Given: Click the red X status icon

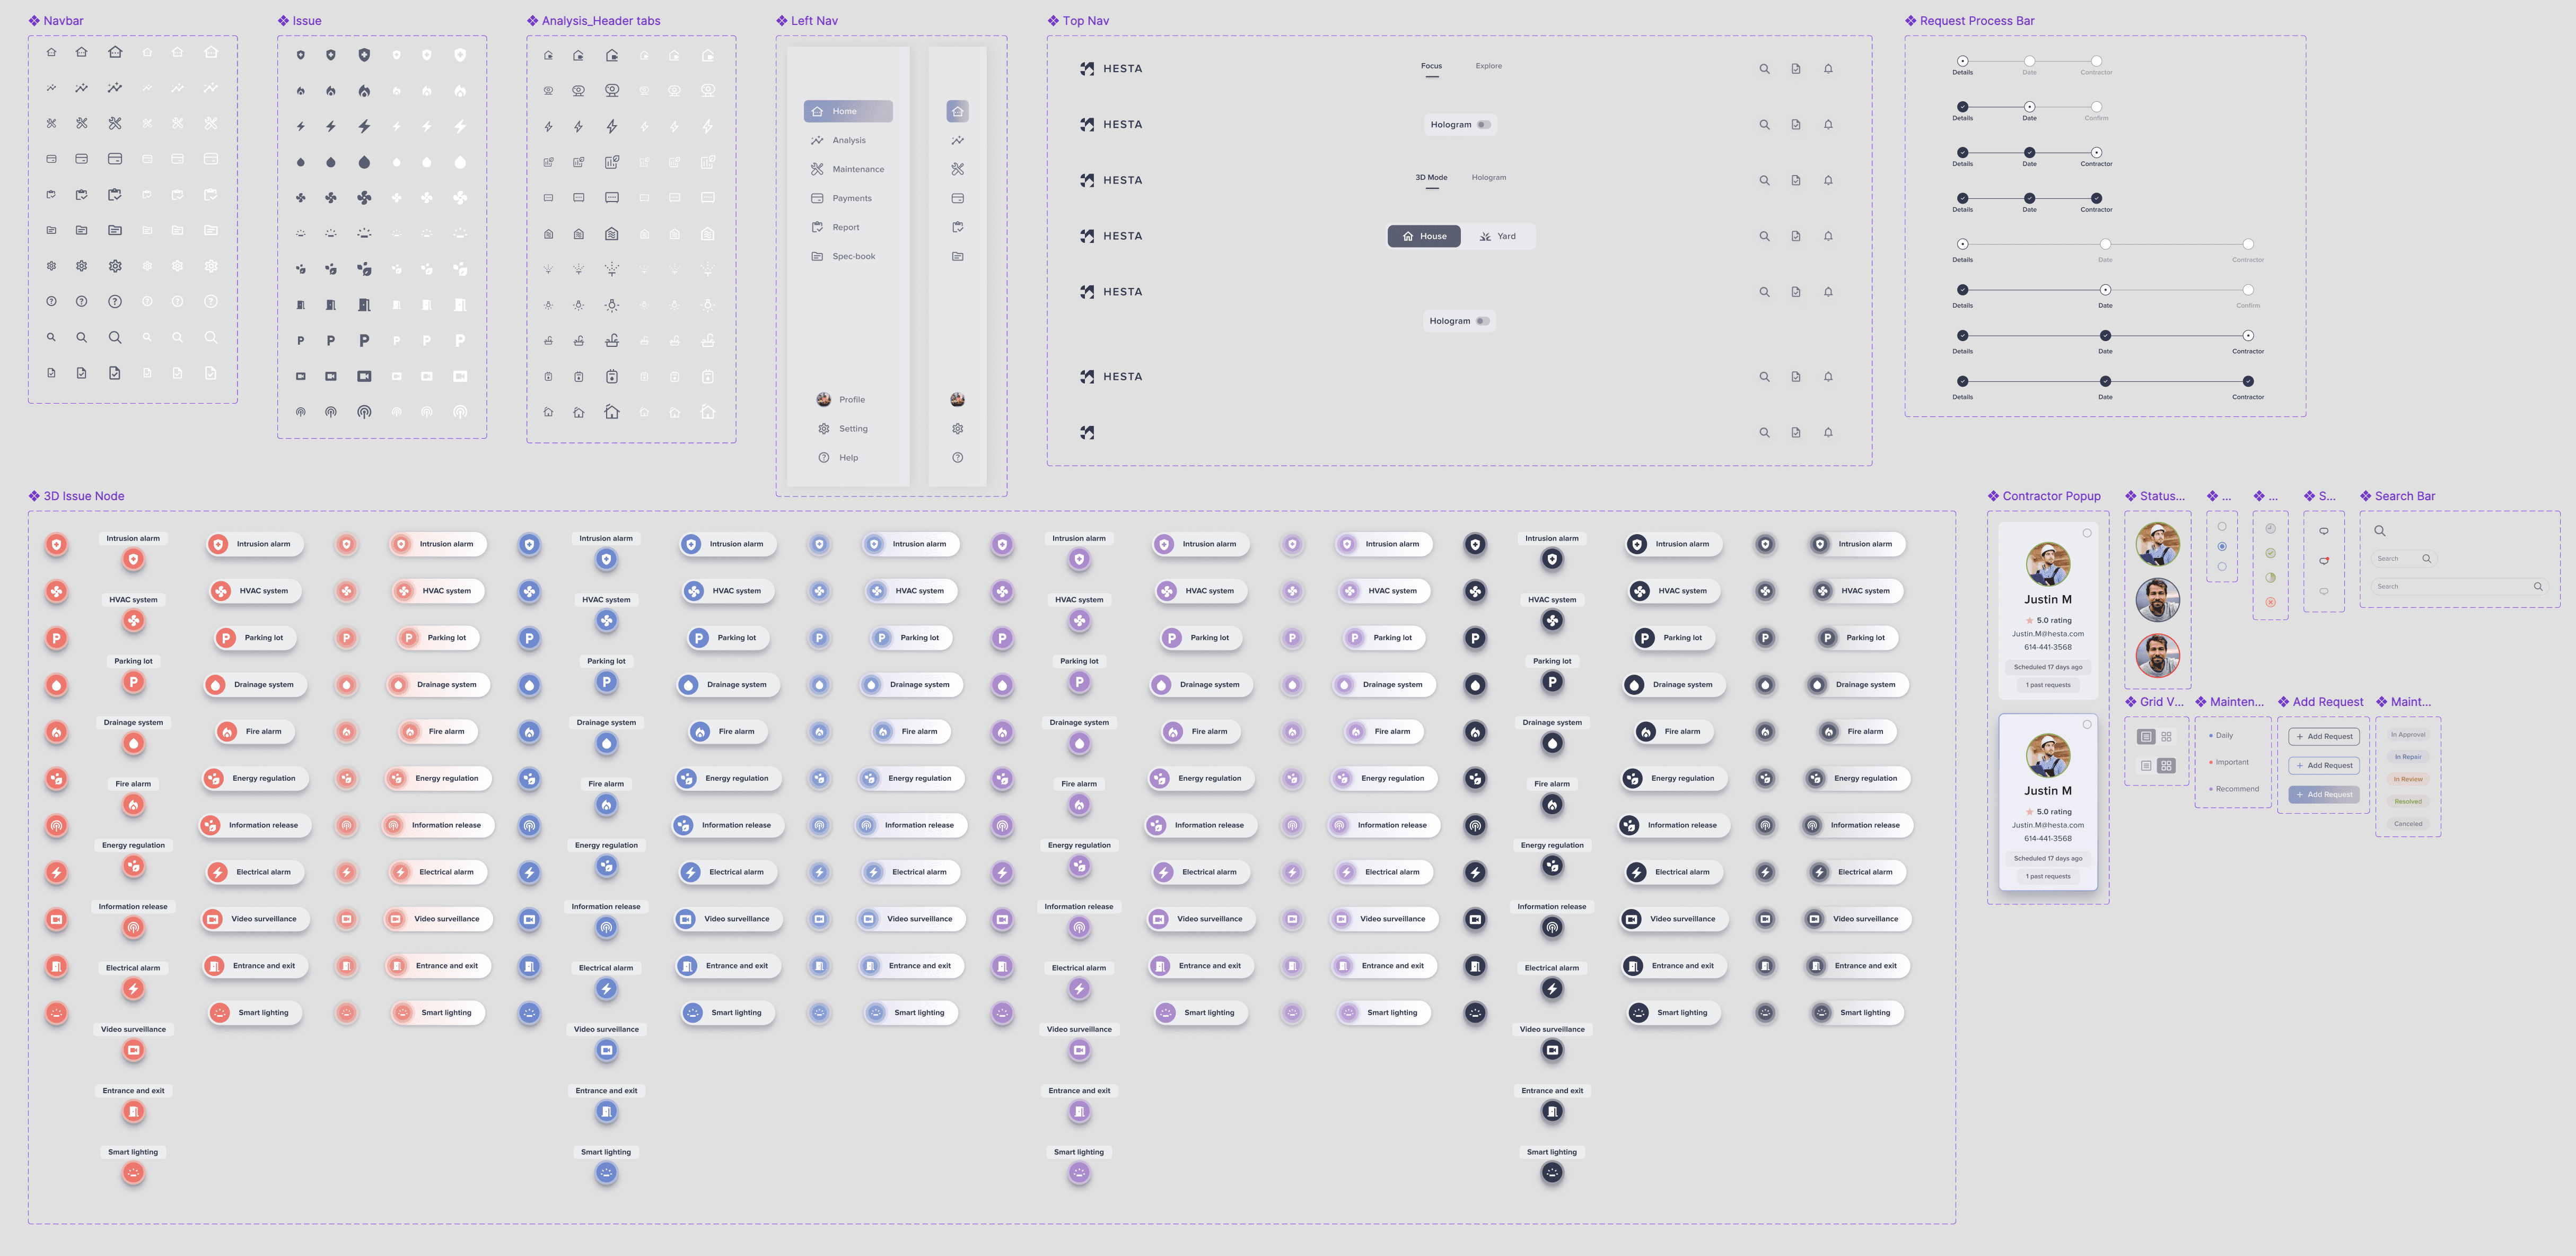Looking at the screenshot, I should tap(2270, 602).
